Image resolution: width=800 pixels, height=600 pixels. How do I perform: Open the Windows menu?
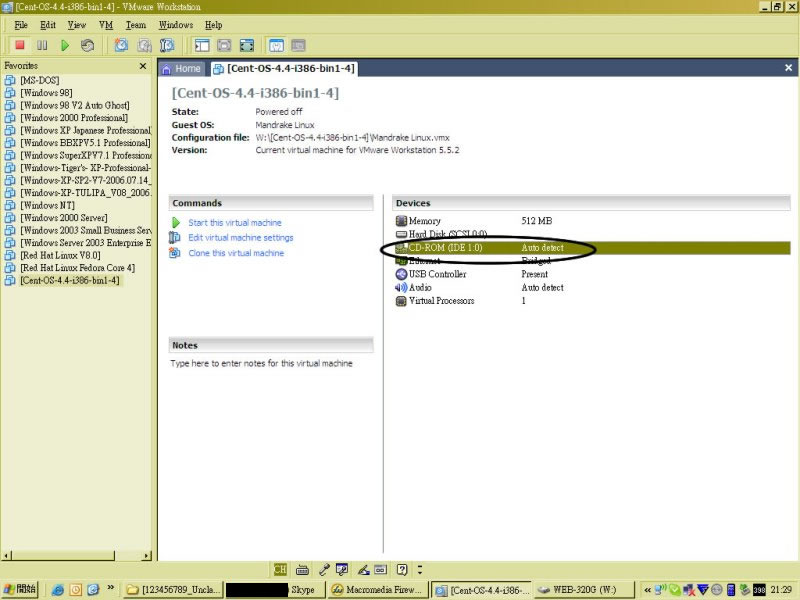pos(176,25)
